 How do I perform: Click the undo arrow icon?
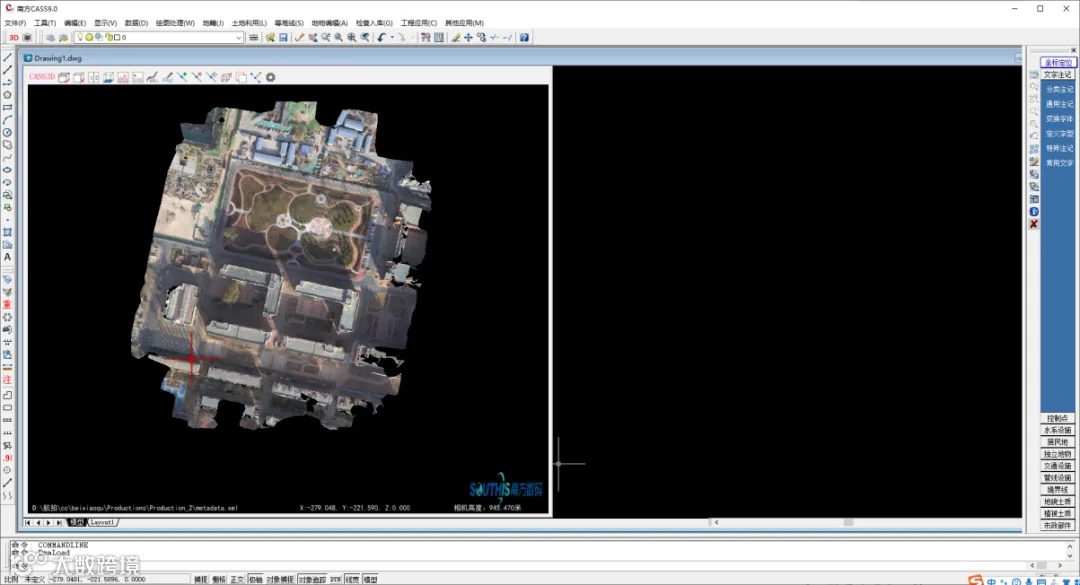point(382,37)
